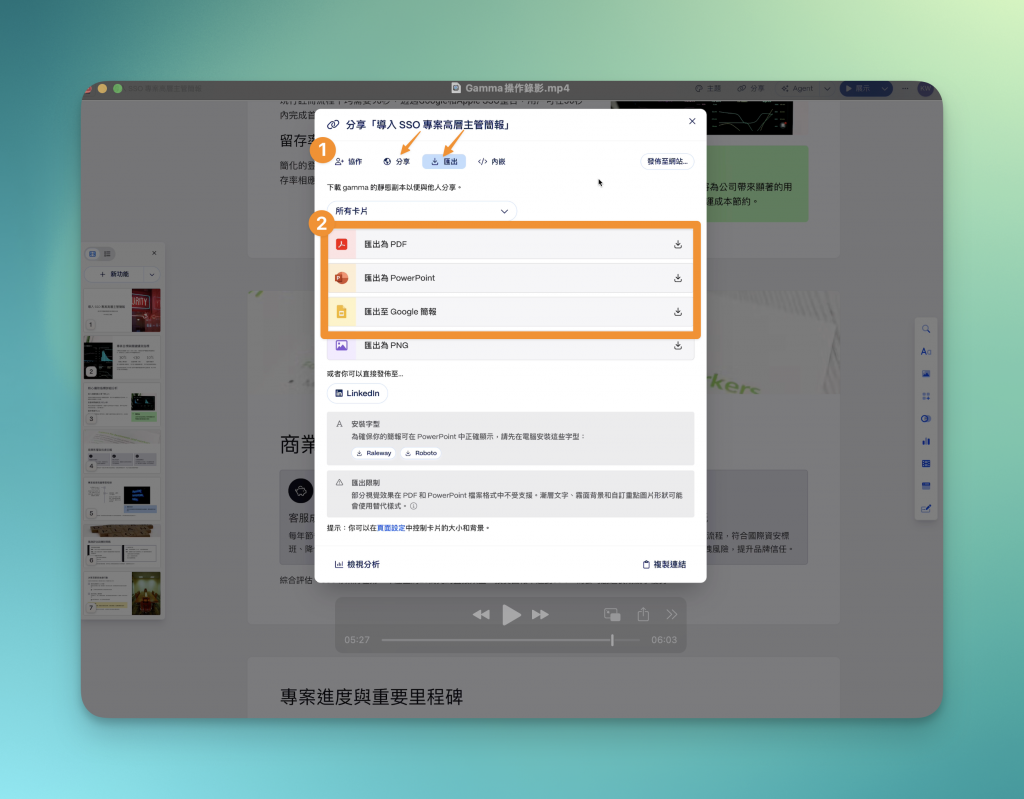Select slide thumbnail 5
The height and width of the screenshot is (799, 1024).
coord(122,499)
